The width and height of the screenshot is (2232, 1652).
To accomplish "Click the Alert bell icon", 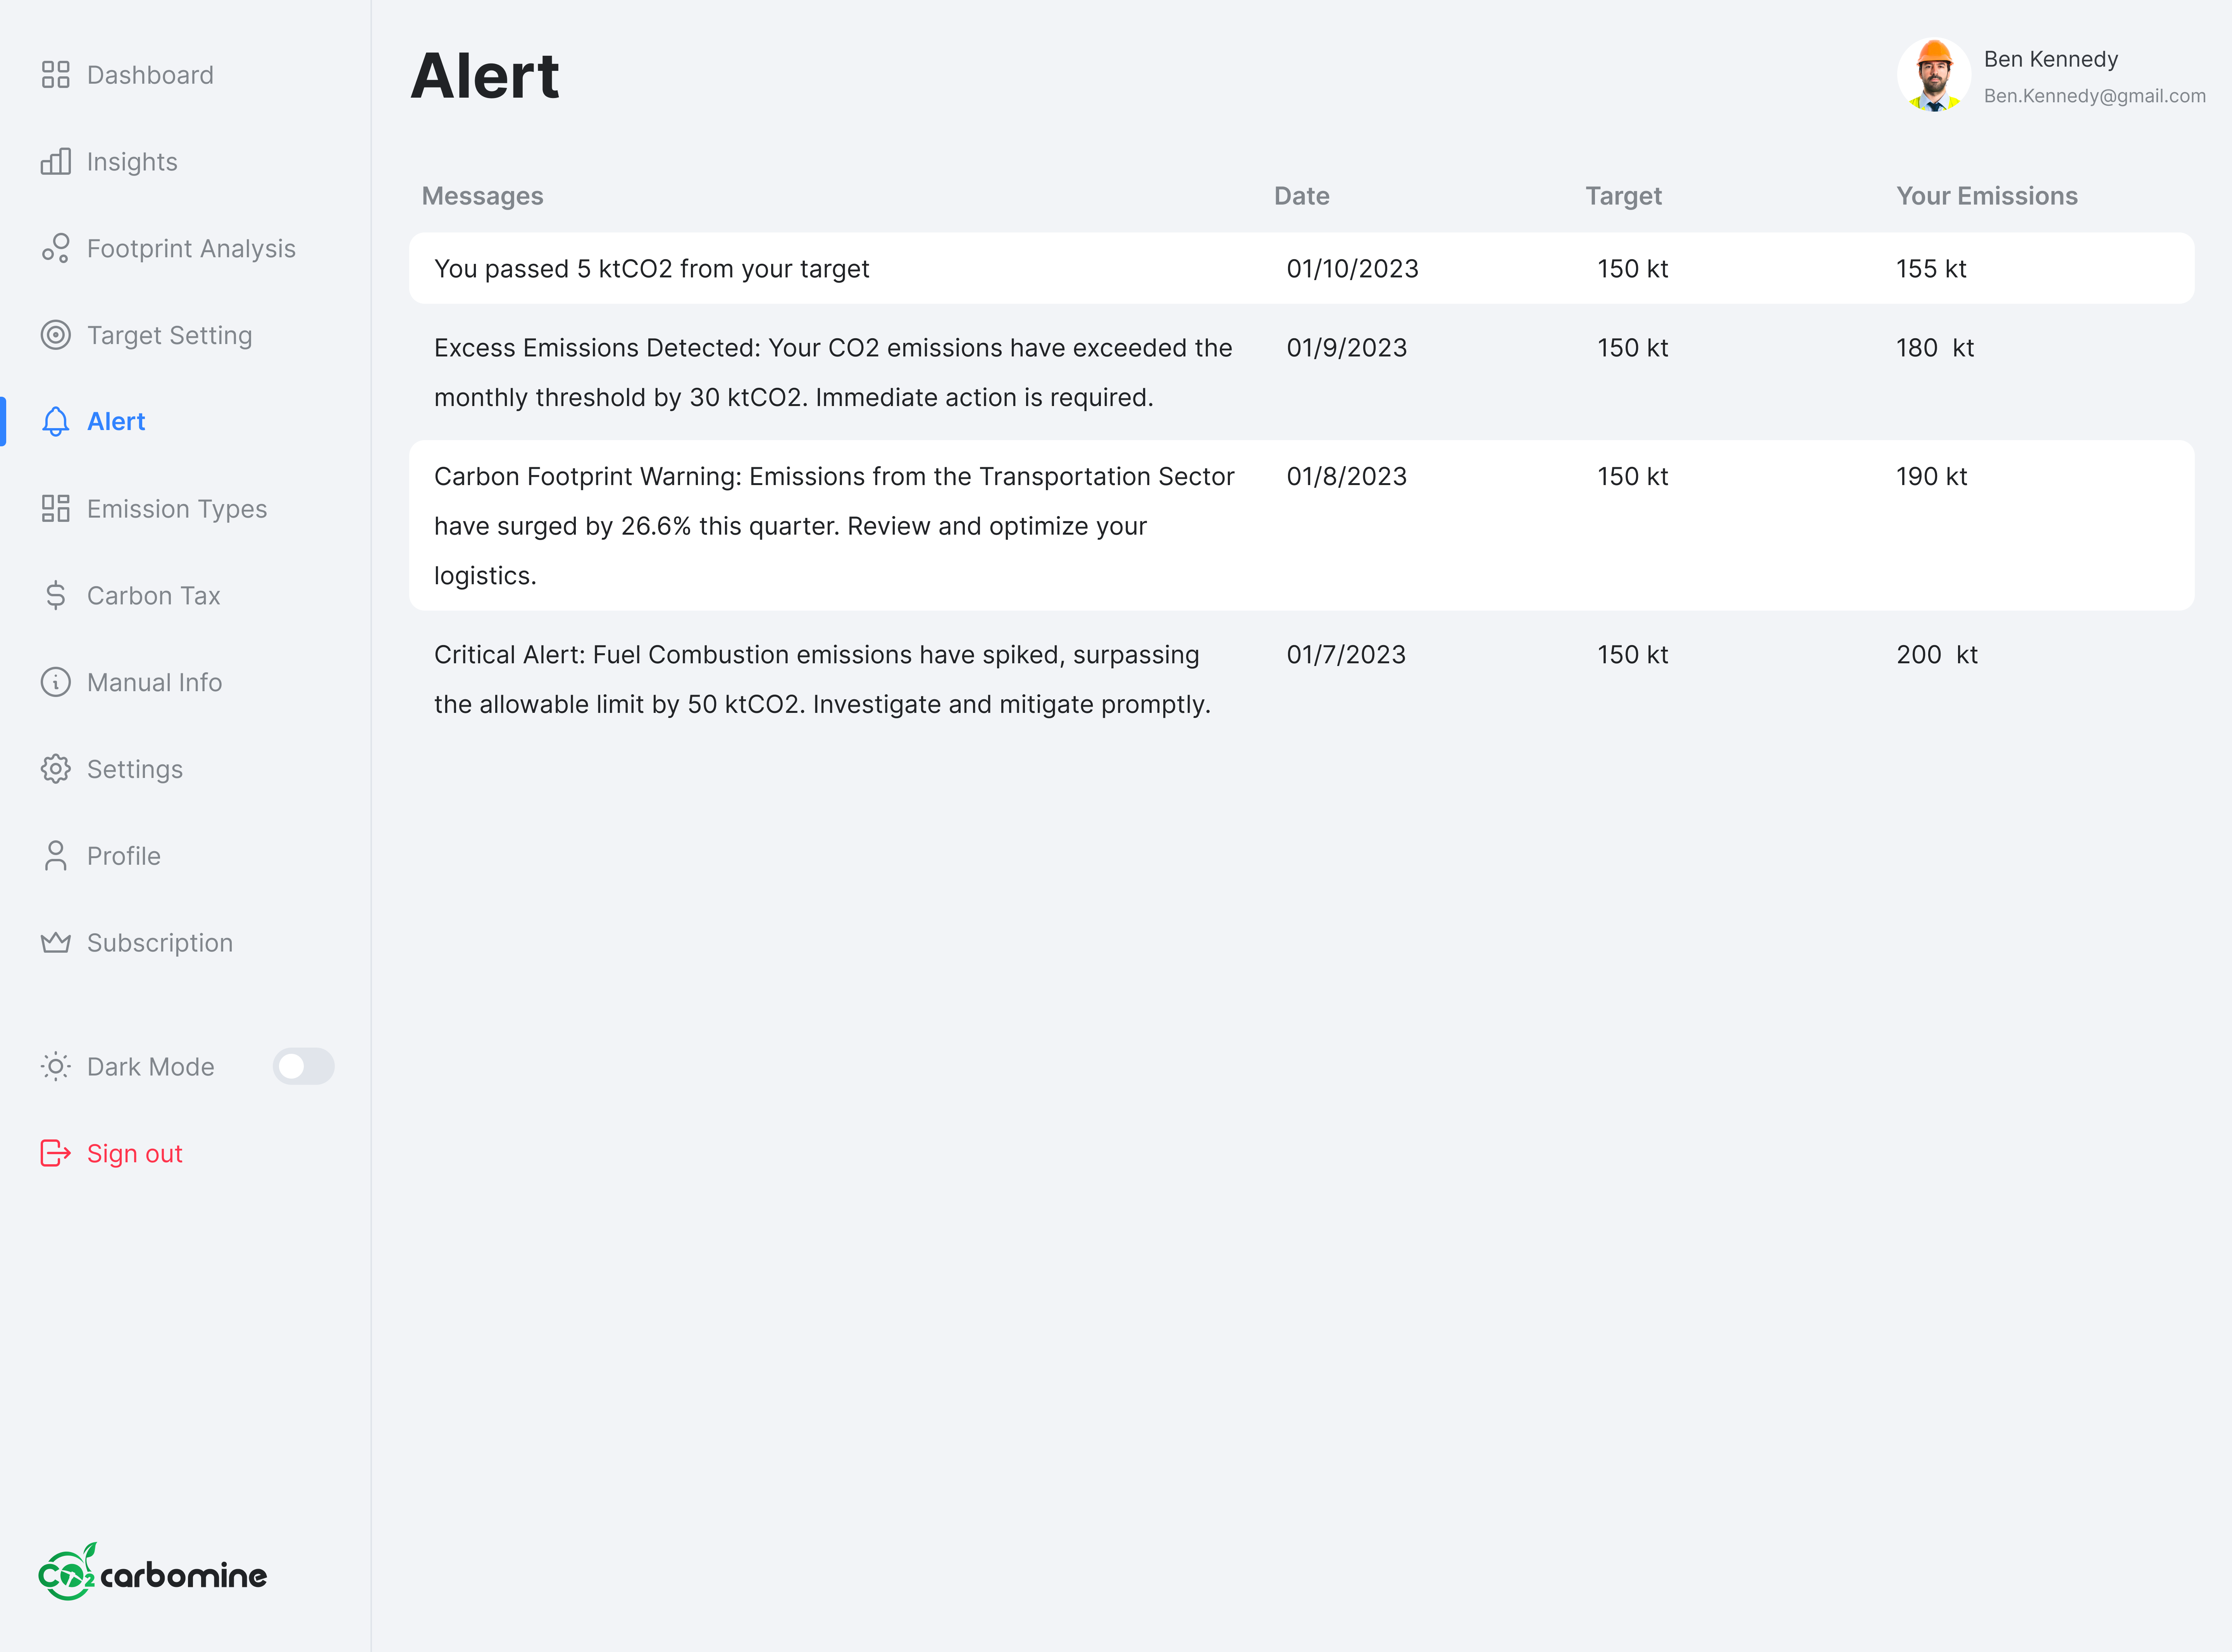I will click(x=55, y=422).
